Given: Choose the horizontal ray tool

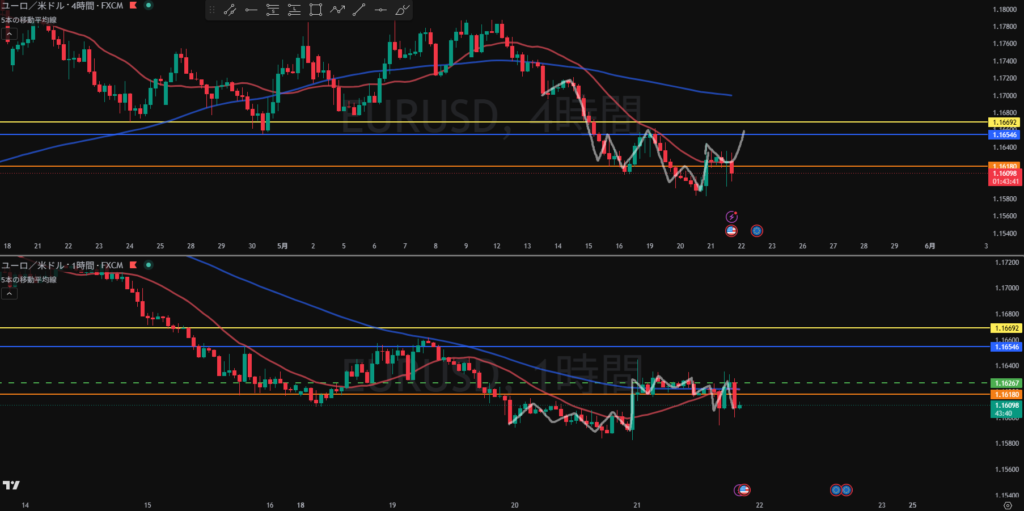Looking at the screenshot, I should [x=251, y=10].
